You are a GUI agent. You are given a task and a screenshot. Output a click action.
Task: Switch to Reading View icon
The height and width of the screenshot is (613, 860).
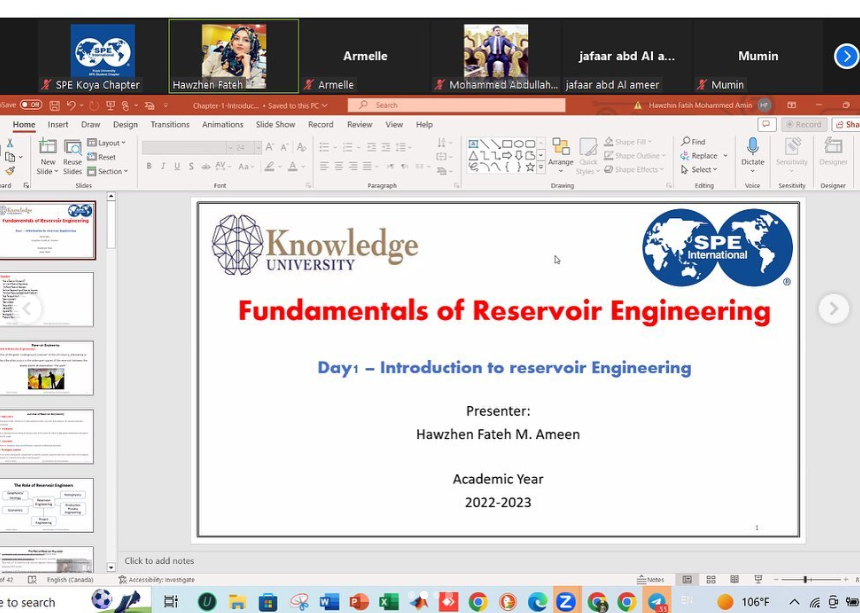pyautogui.click(x=734, y=580)
